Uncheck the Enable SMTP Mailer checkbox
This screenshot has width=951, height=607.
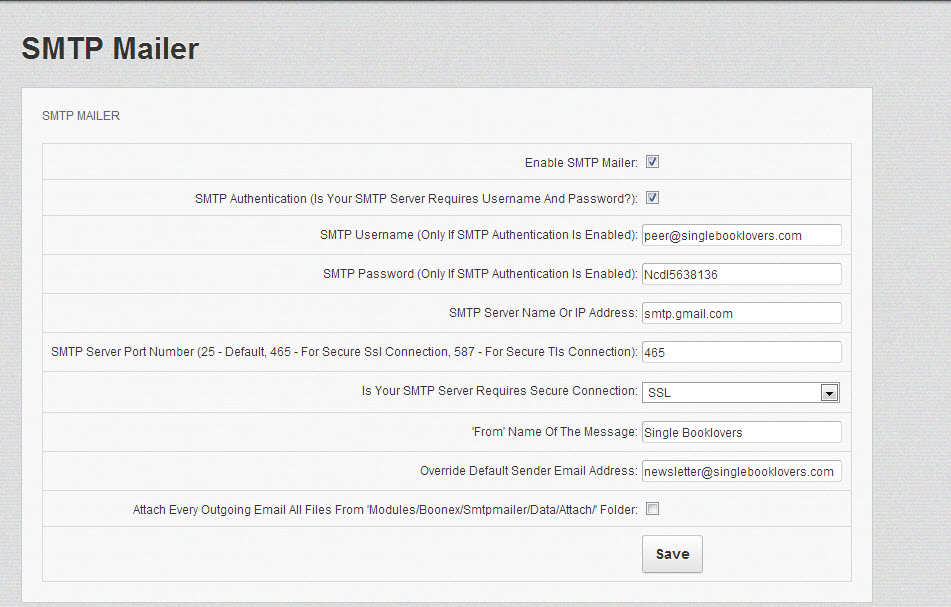652,162
